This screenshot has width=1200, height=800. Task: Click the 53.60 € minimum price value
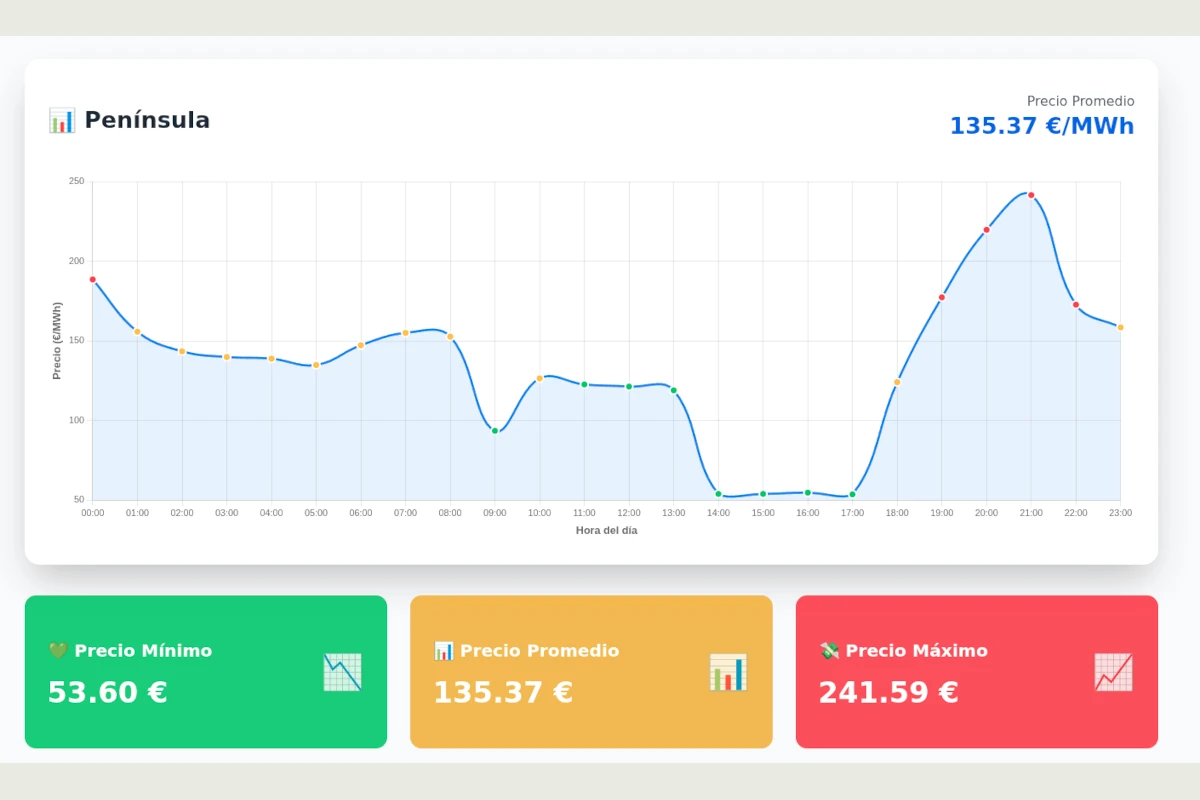108,692
